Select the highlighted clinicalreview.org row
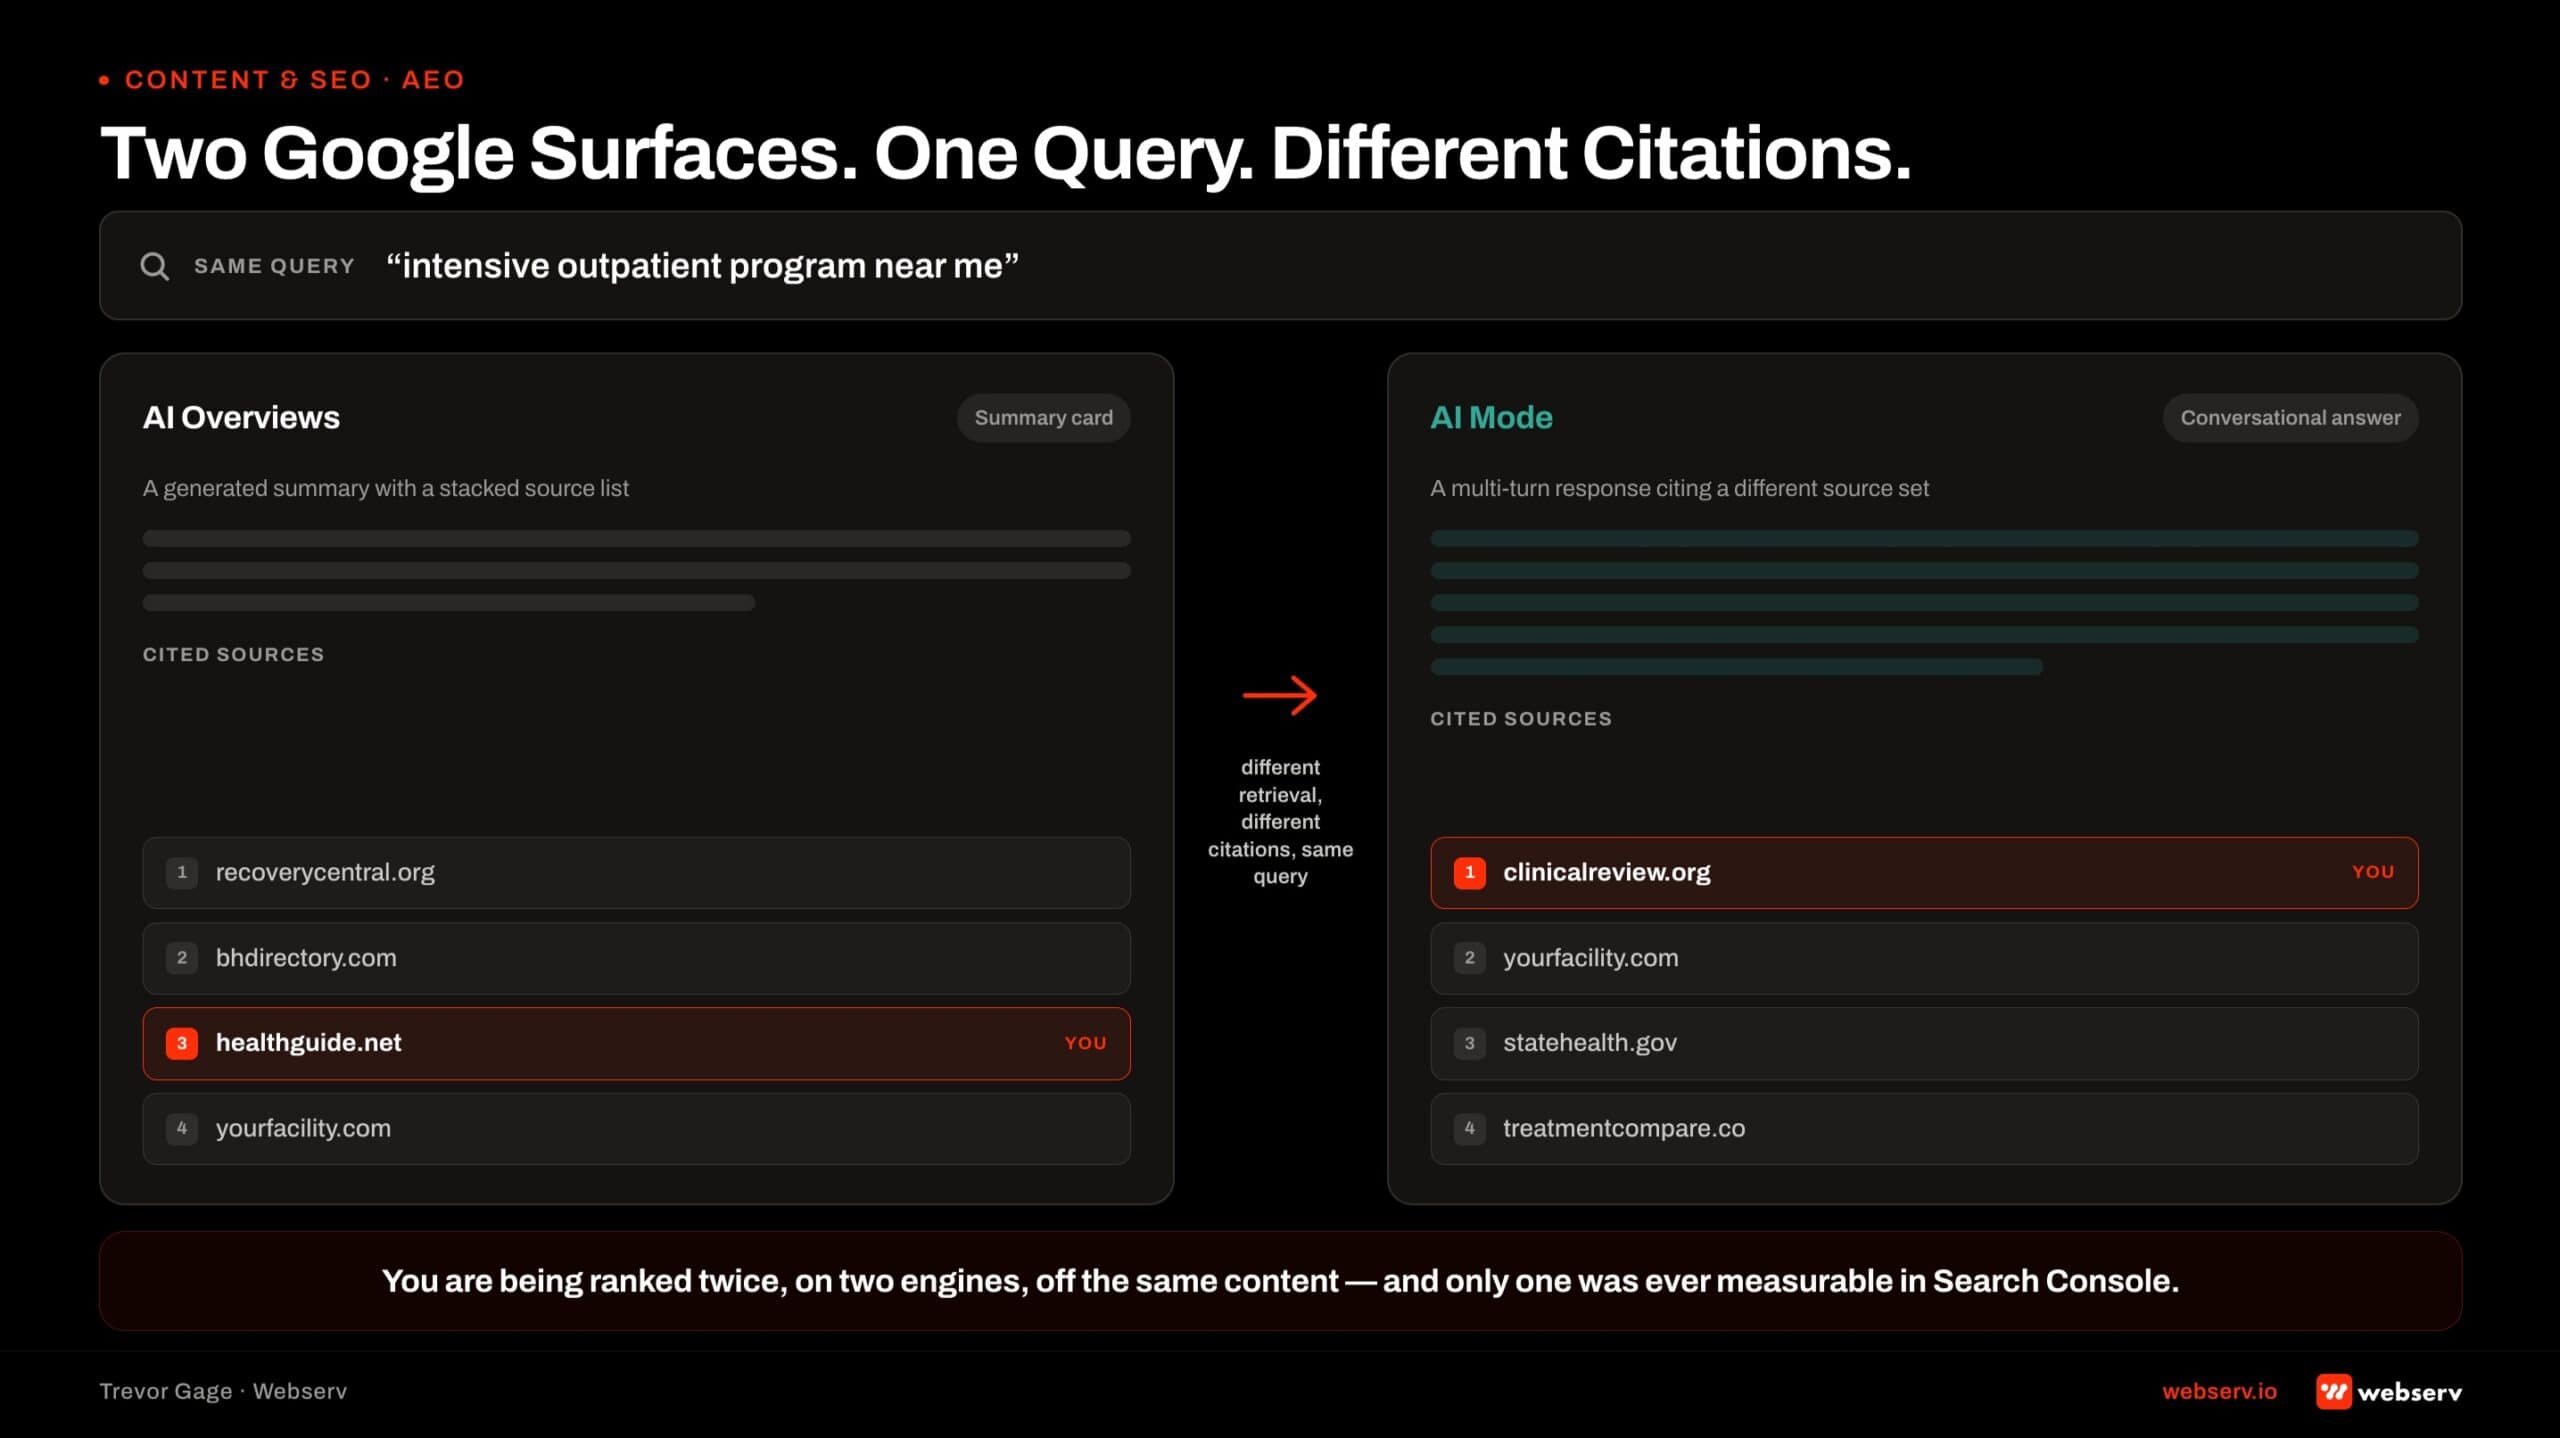Viewport: 2560px width, 1438px height. click(1924, 872)
